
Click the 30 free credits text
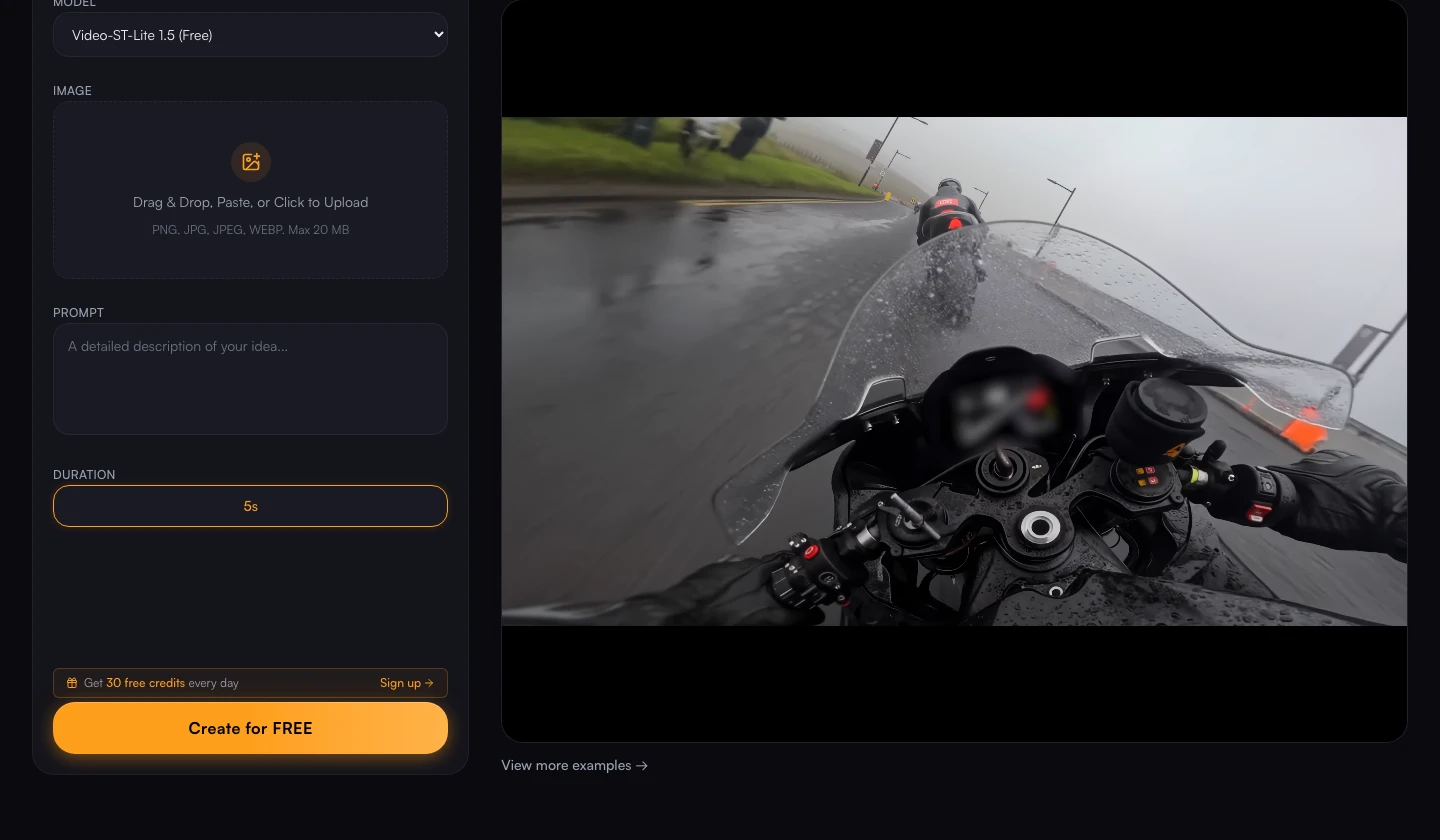coord(145,683)
